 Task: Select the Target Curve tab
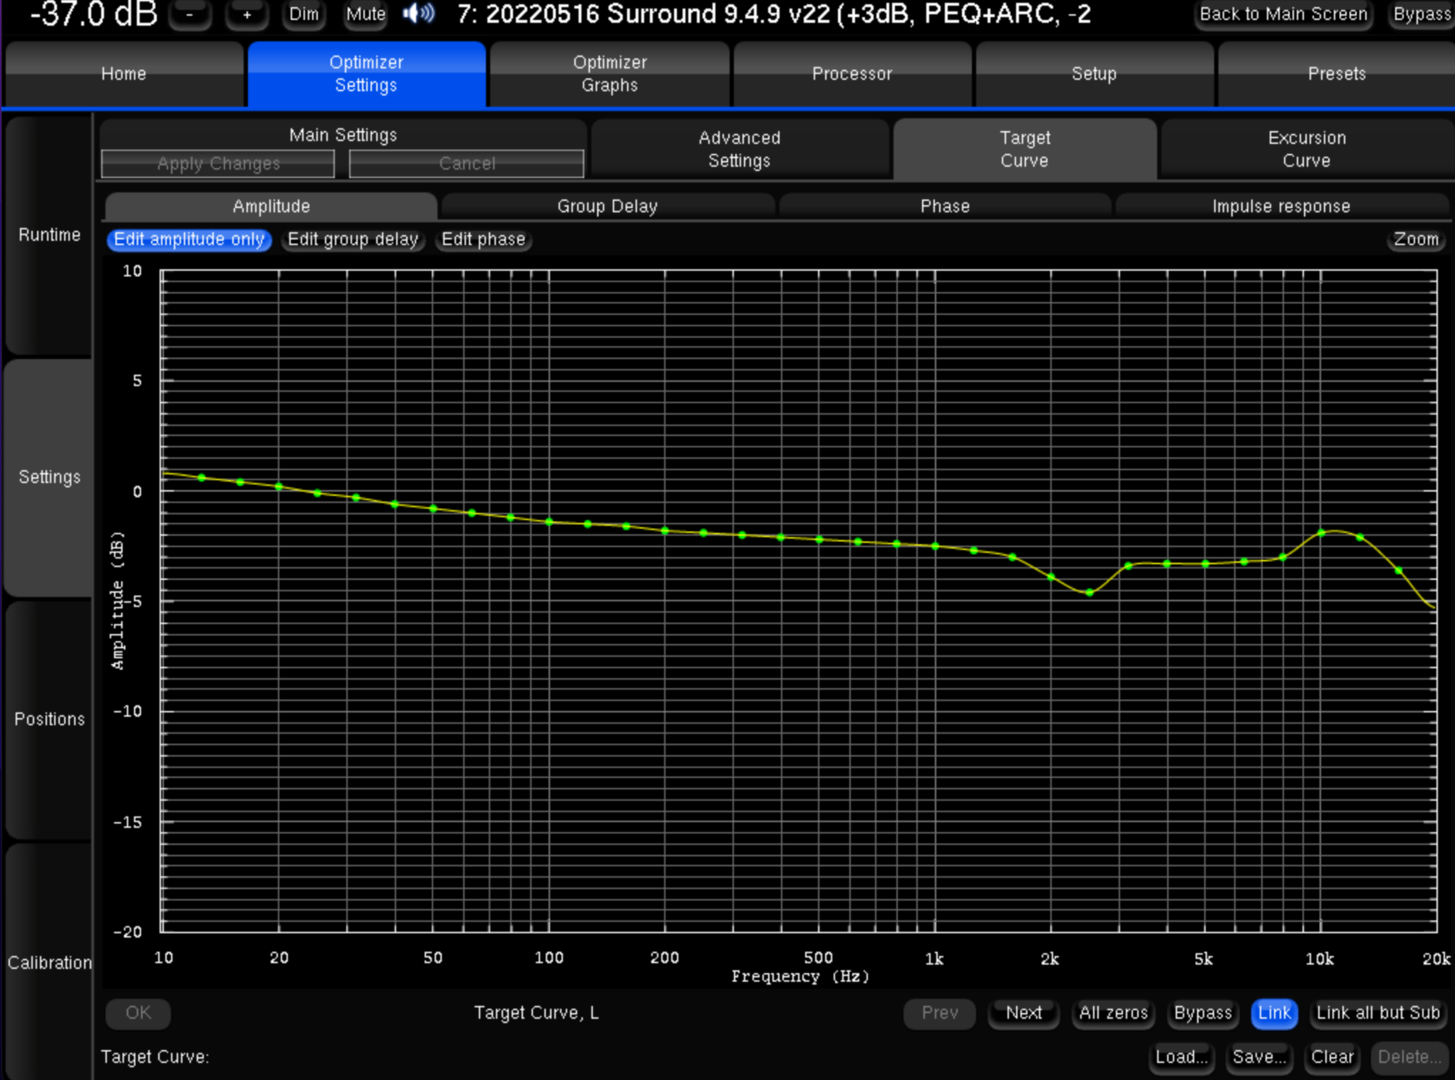pyautogui.click(x=1025, y=149)
